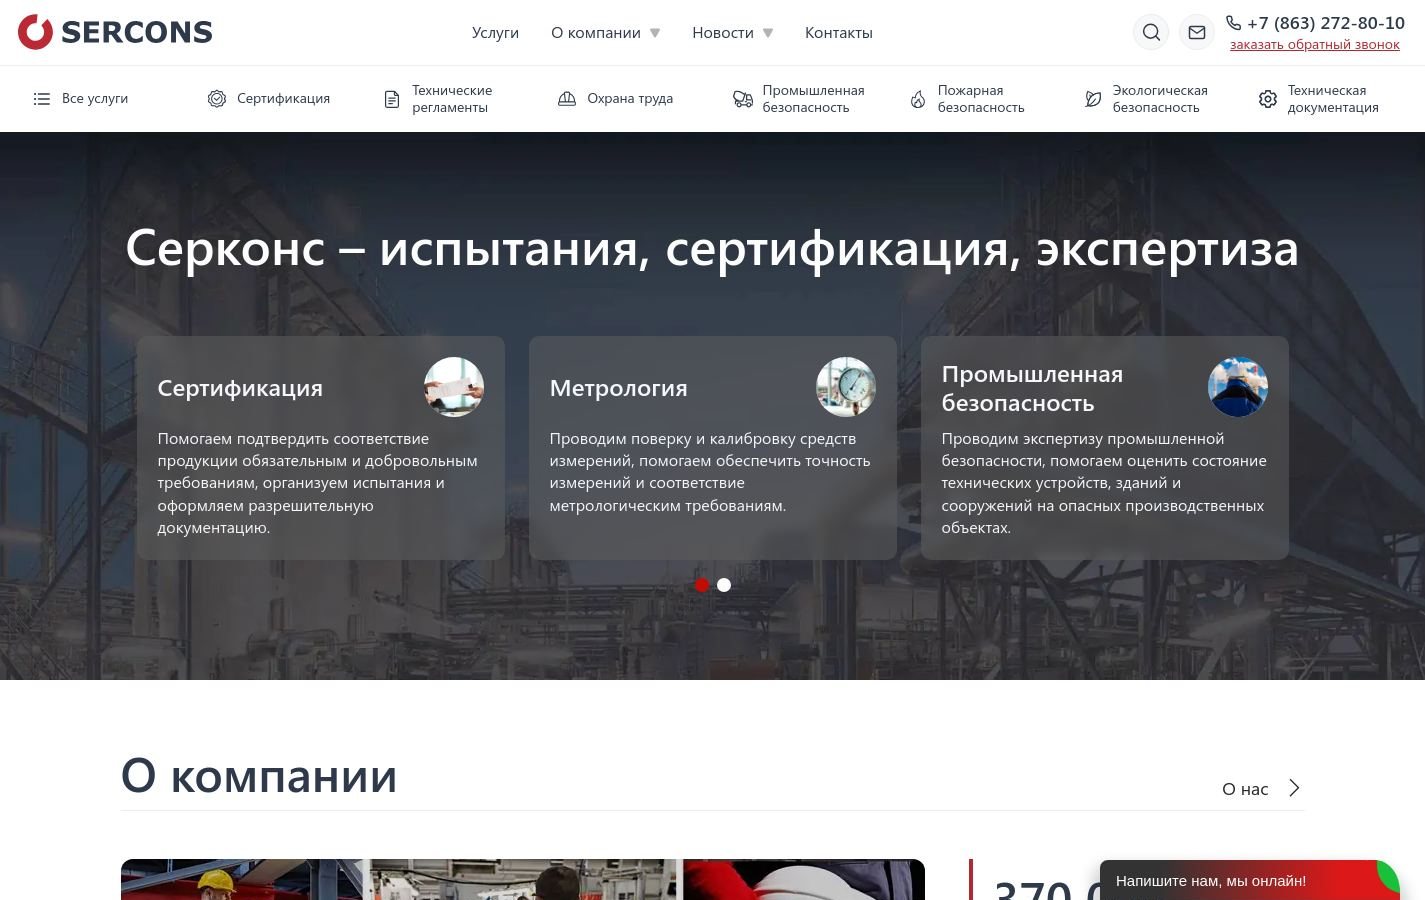Click the round Промышленная безопасность card image
The height and width of the screenshot is (900, 1425).
pos(1238,387)
